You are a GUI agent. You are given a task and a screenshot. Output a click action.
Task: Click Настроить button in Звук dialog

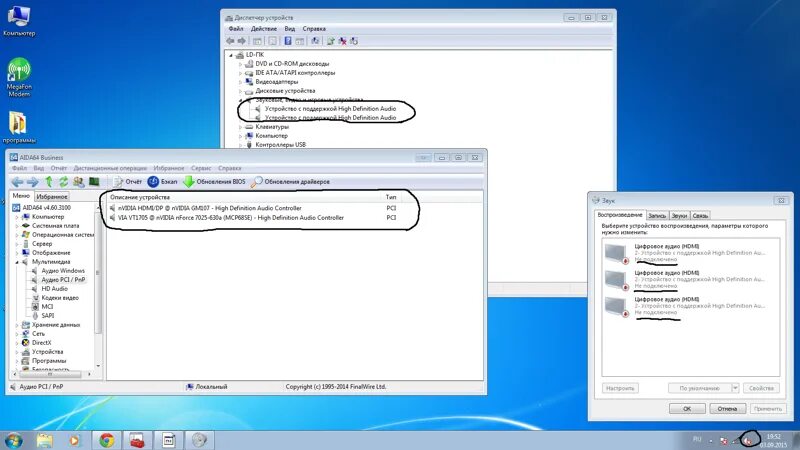[620, 388]
